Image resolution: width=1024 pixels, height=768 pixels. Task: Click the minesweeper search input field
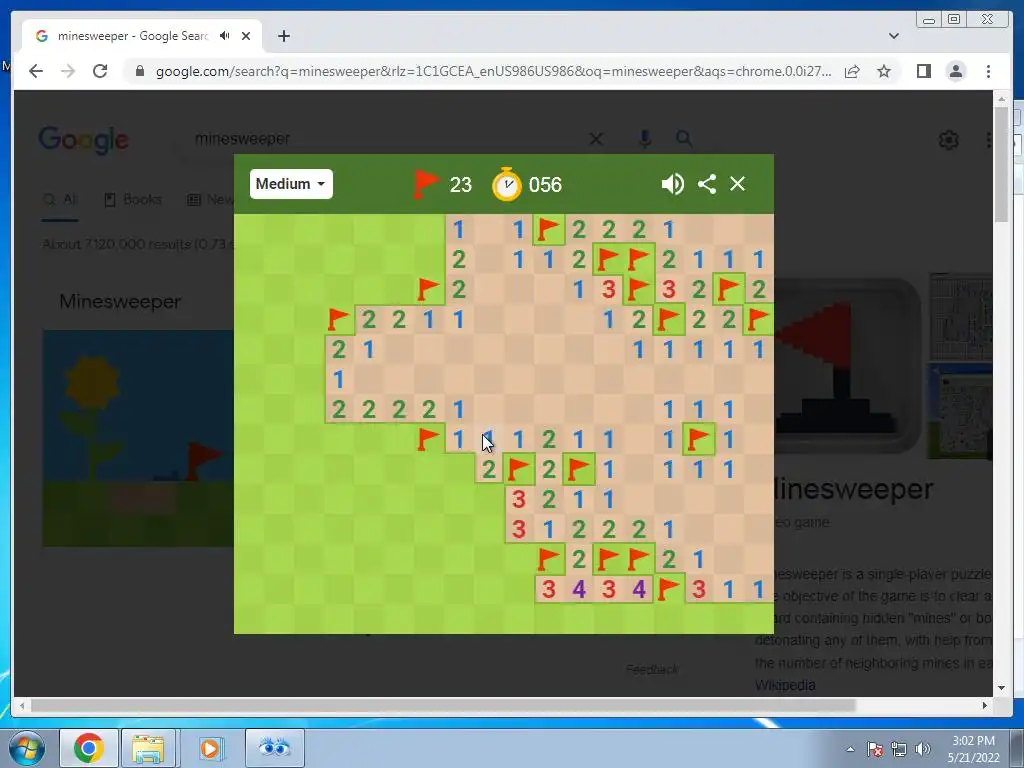click(x=385, y=138)
